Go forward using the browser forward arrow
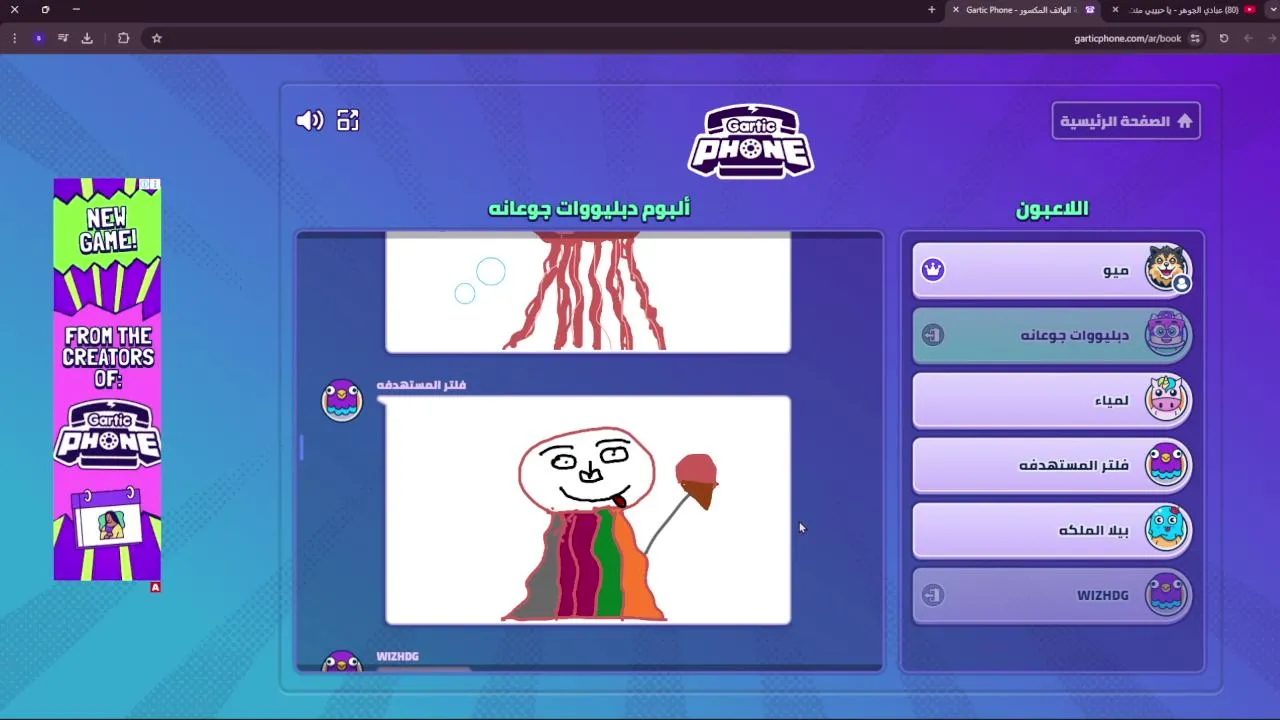1280x720 pixels. tap(1248, 38)
